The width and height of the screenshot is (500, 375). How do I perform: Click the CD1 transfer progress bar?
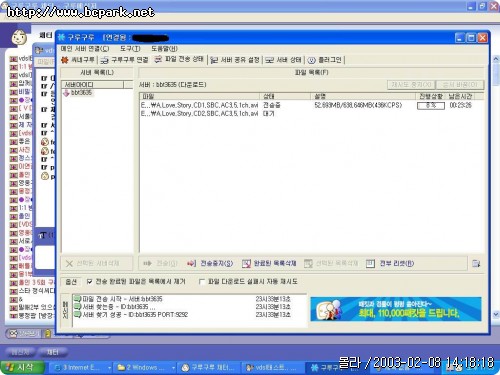point(431,106)
